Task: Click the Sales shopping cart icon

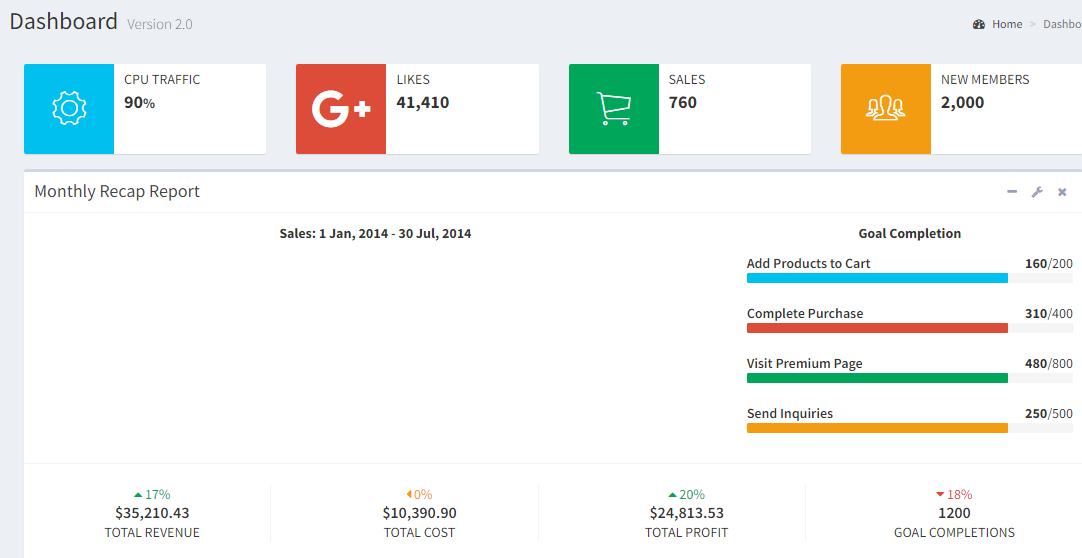Action: coord(613,109)
